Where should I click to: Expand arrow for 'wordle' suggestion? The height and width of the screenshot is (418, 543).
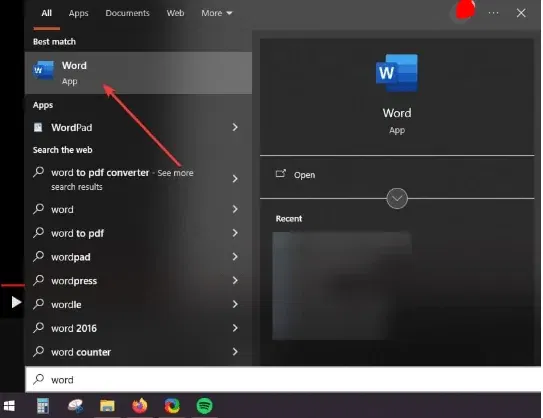click(x=235, y=304)
